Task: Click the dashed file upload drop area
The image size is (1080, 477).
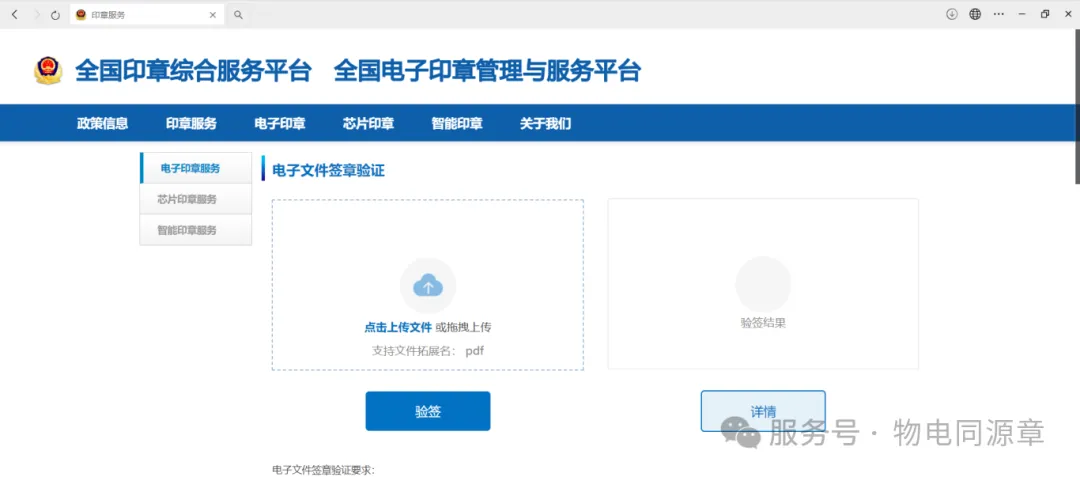Action: [428, 285]
